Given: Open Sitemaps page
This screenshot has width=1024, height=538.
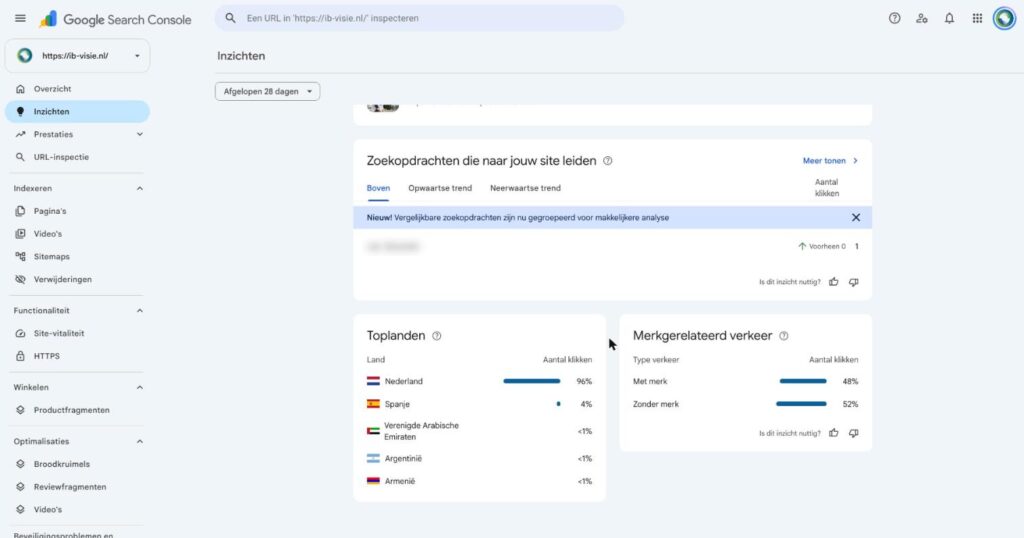Looking at the screenshot, I should pos(77,257).
